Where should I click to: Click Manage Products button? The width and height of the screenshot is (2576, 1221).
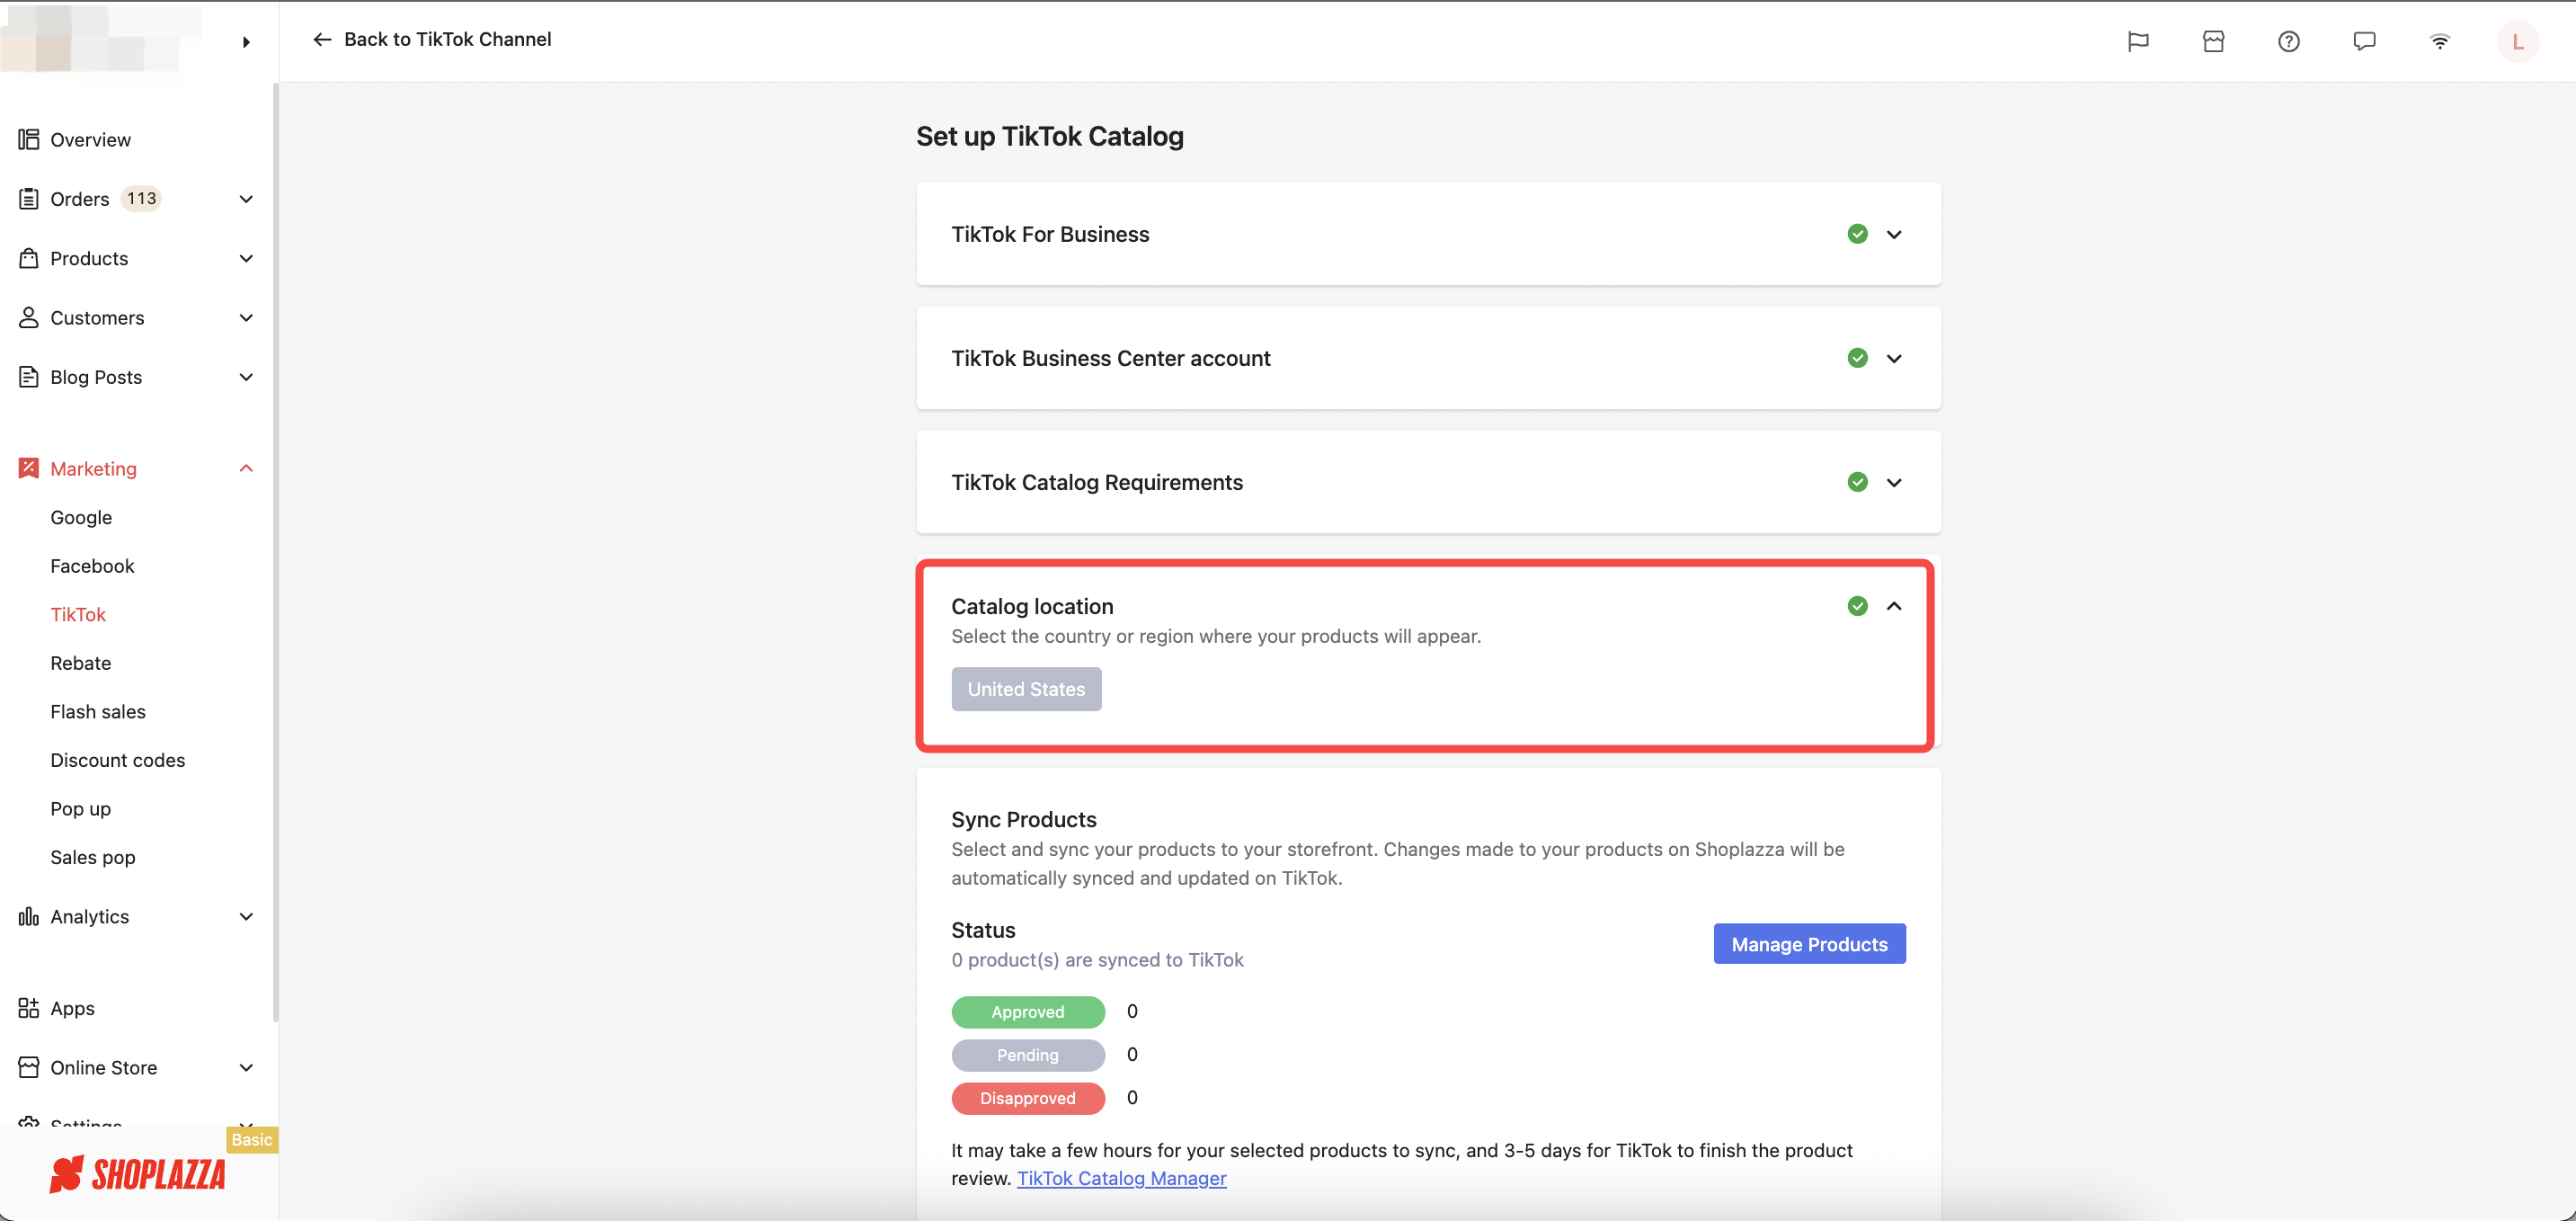(x=1809, y=943)
